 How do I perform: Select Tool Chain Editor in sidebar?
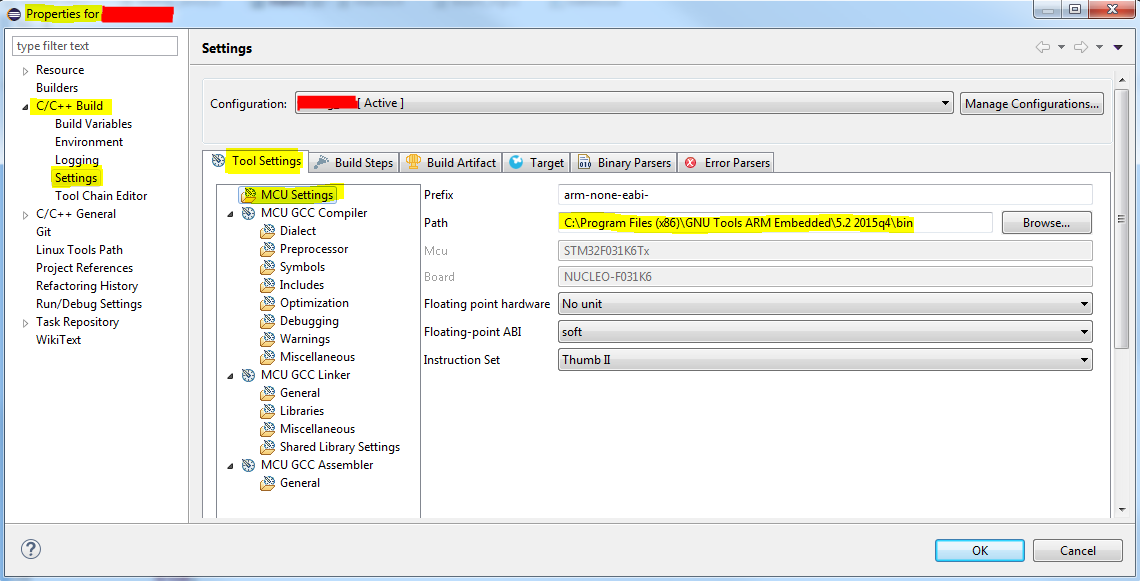click(x=101, y=196)
